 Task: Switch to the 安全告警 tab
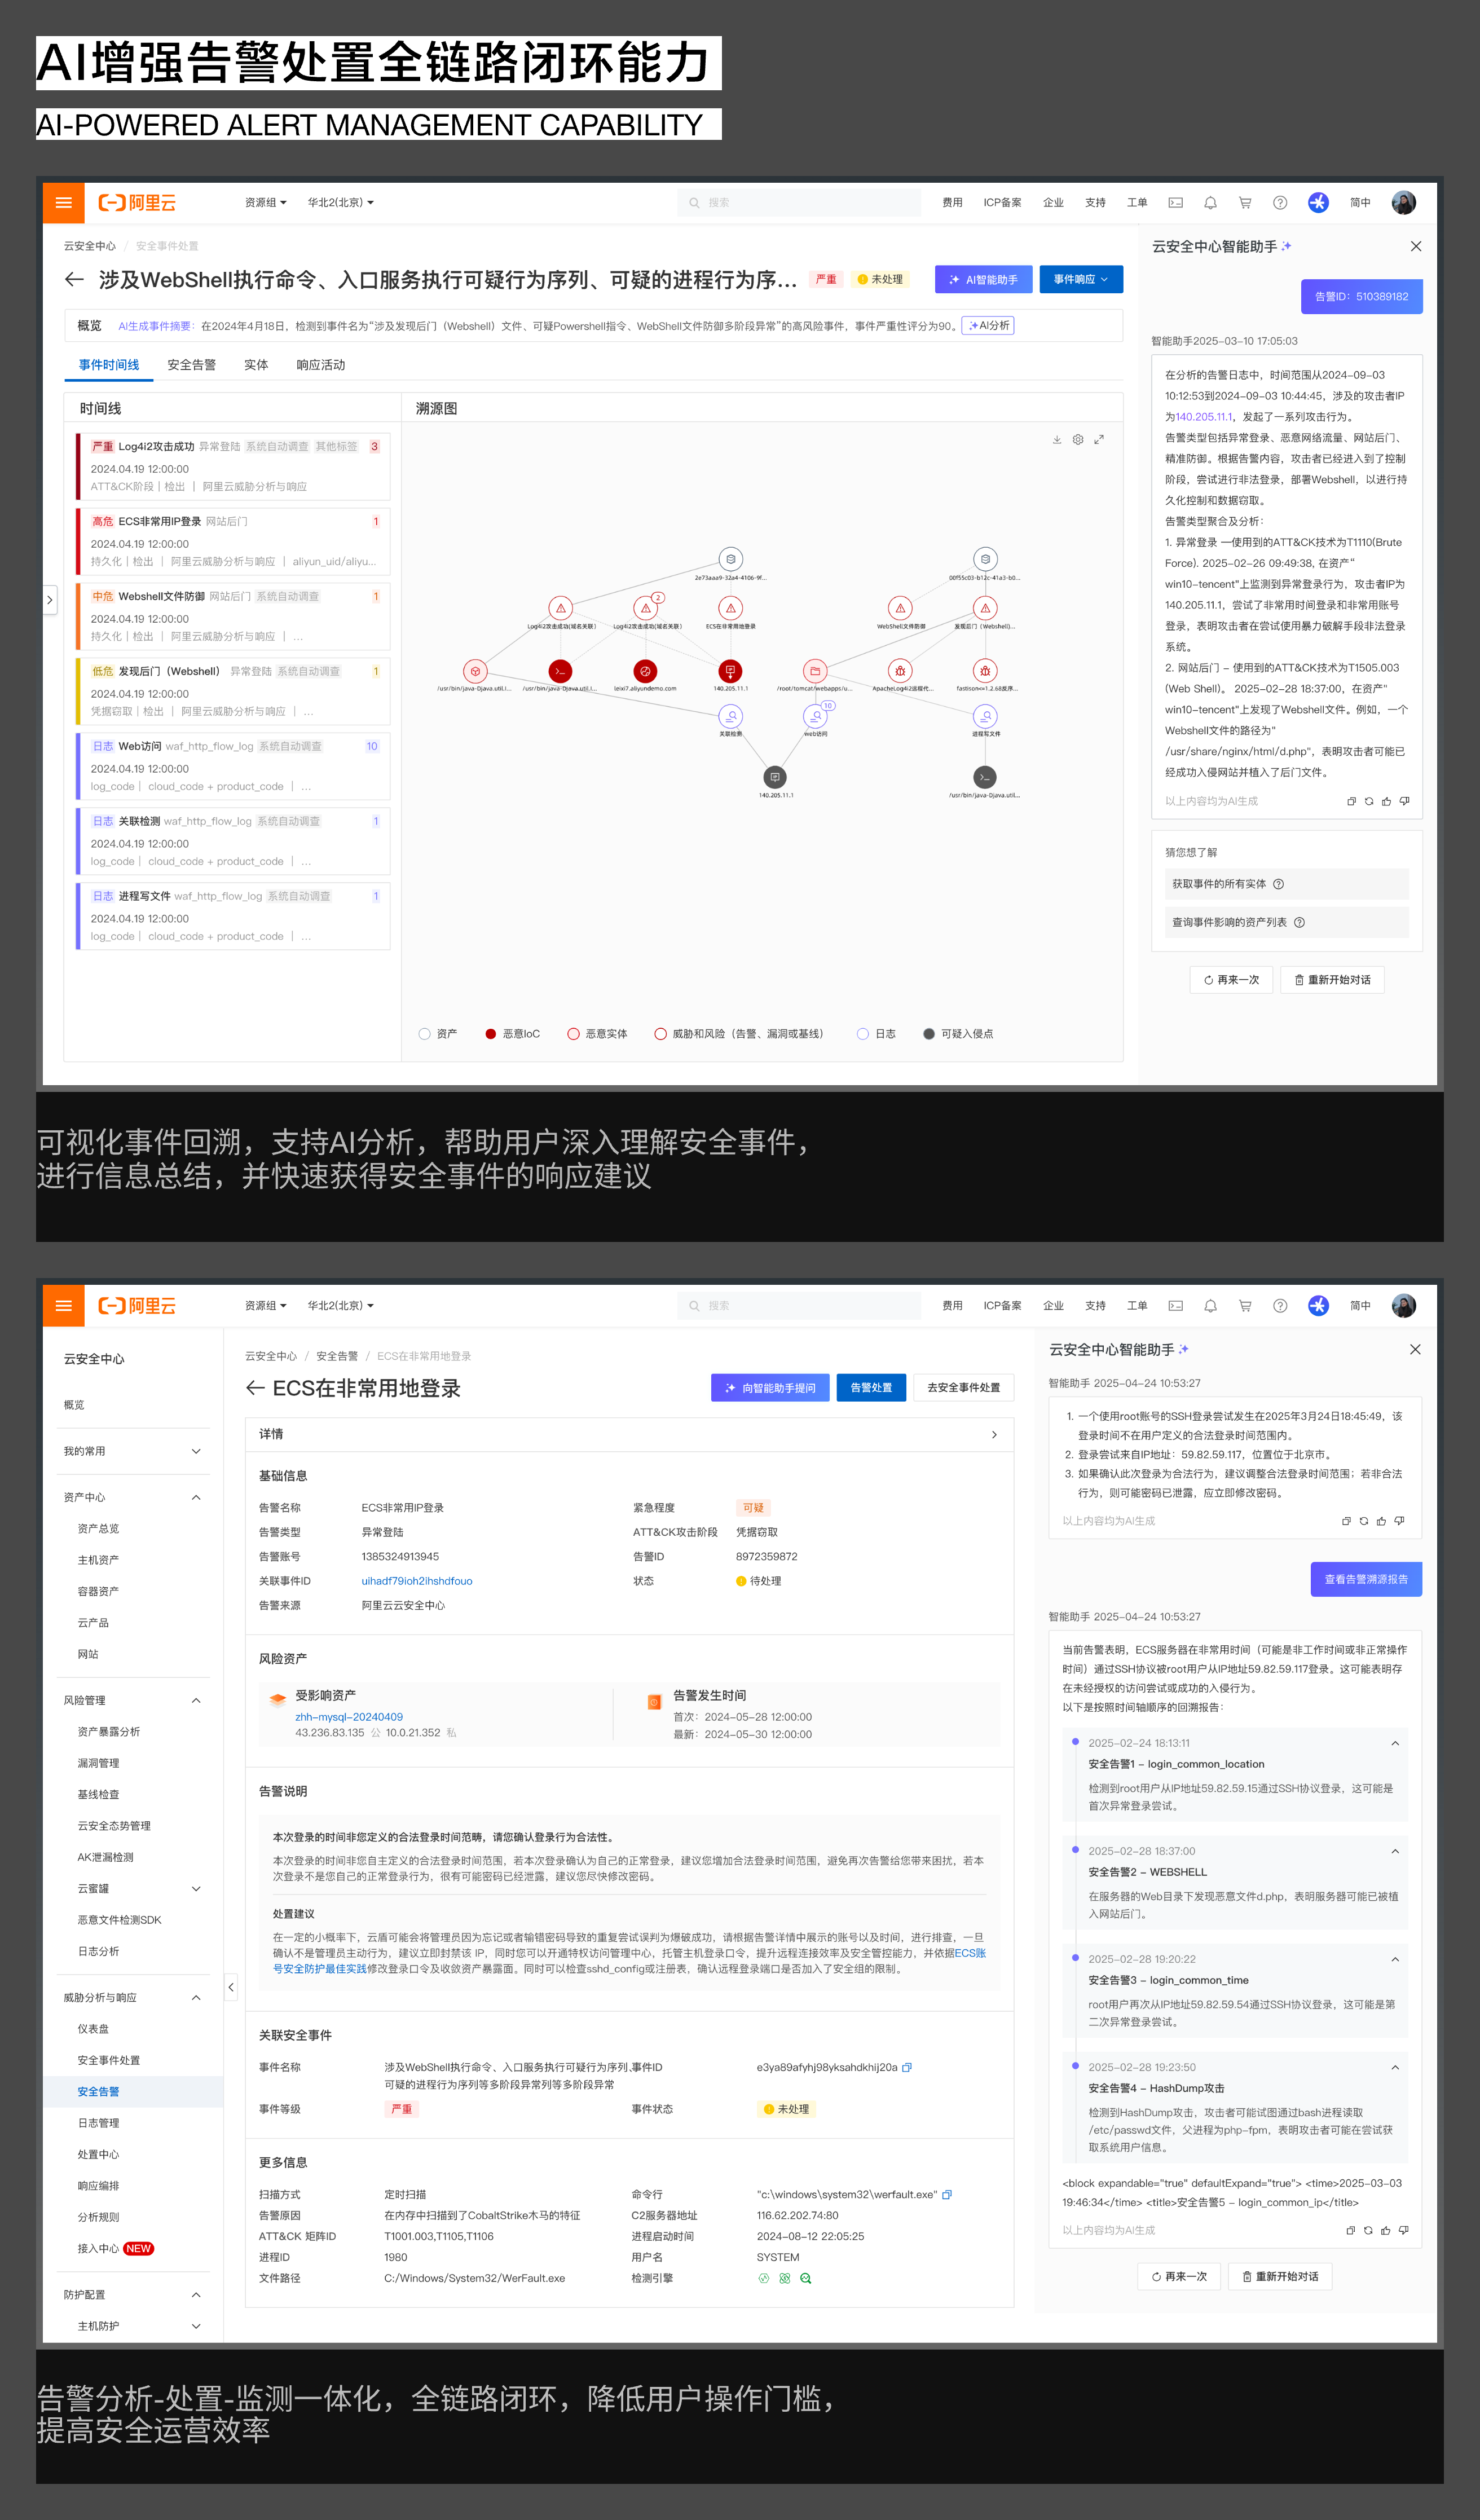coord(191,365)
